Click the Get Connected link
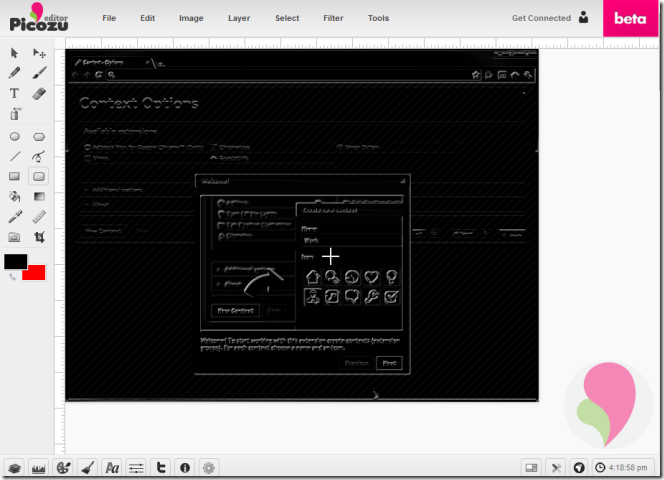Screen dimensions: 664x480 point(540,18)
